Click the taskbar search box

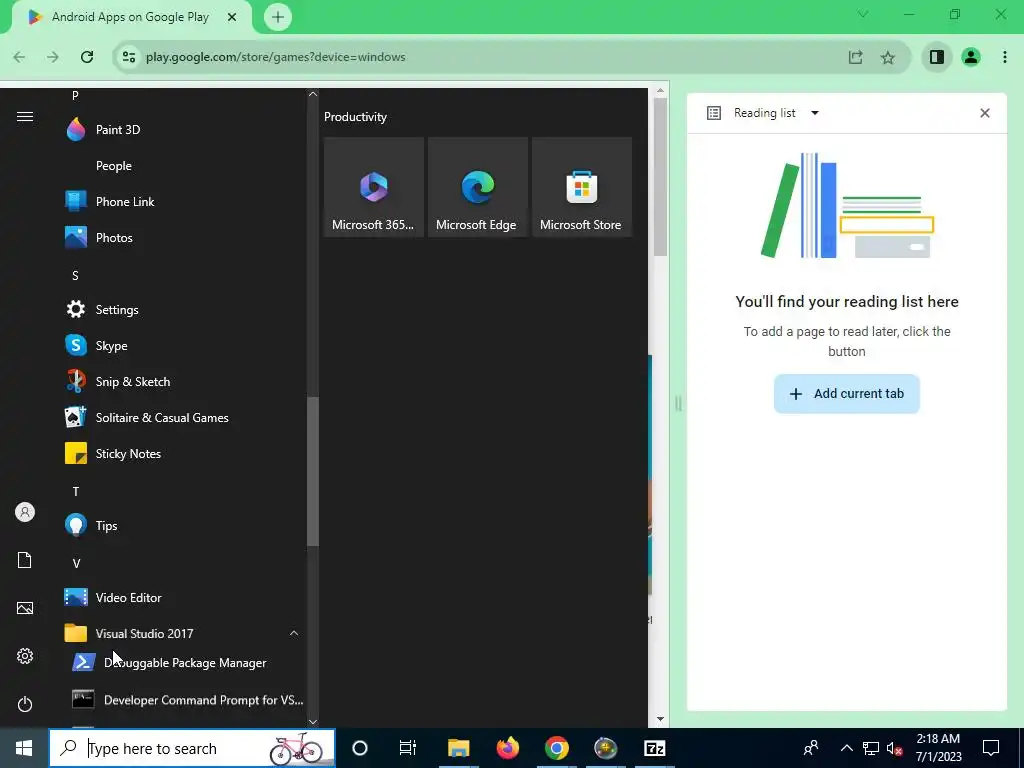[x=192, y=748]
